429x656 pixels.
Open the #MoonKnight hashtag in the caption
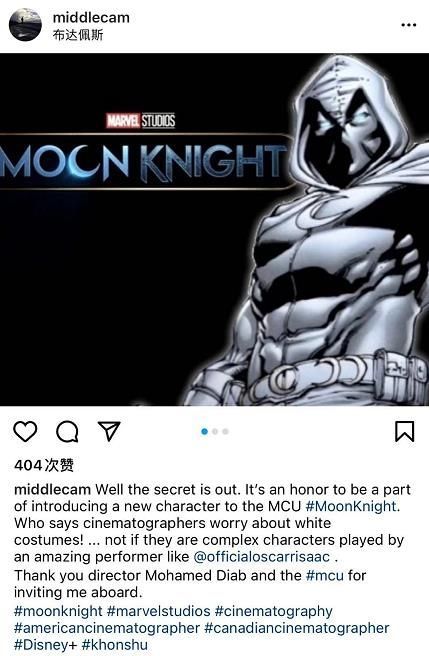351,506
